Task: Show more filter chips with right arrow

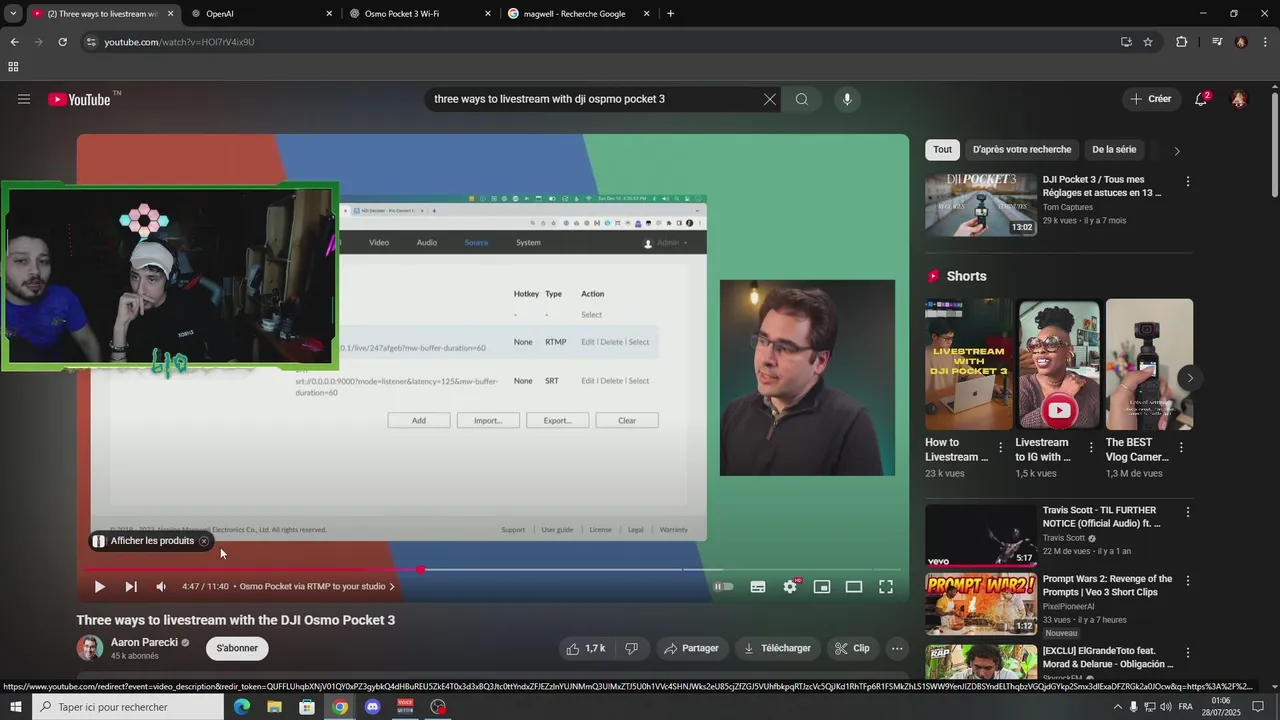Action: point(1177,151)
